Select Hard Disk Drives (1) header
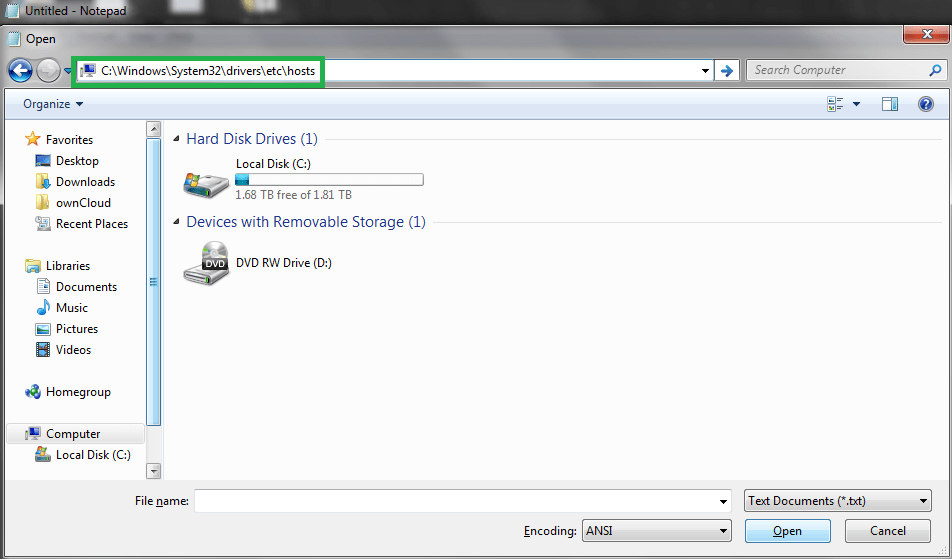 point(251,139)
